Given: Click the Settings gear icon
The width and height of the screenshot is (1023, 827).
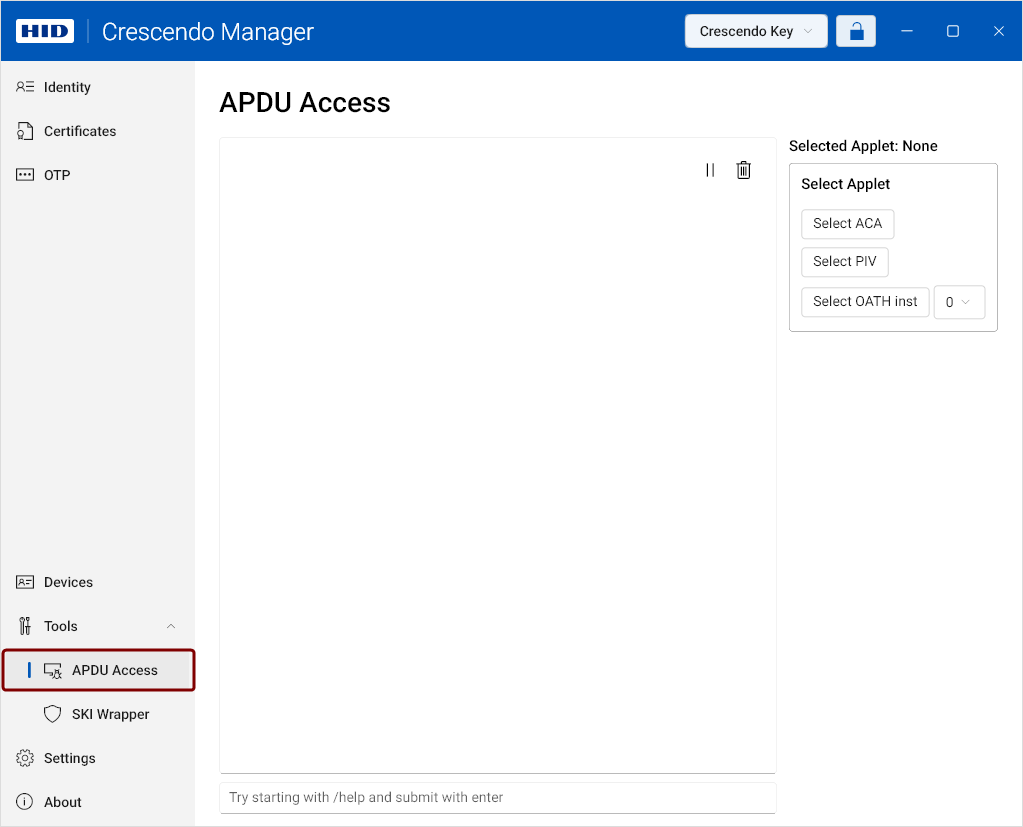Looking at the screenshot, I should 25,758.
